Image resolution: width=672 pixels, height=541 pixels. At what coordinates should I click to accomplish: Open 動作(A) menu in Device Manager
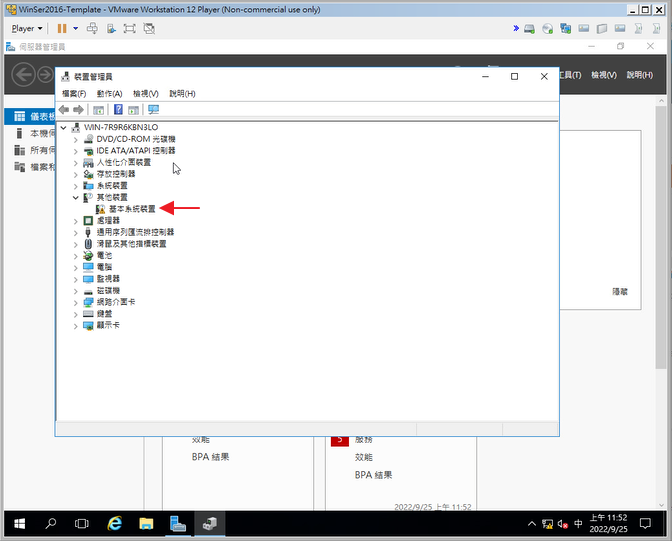tap(109, 93)
